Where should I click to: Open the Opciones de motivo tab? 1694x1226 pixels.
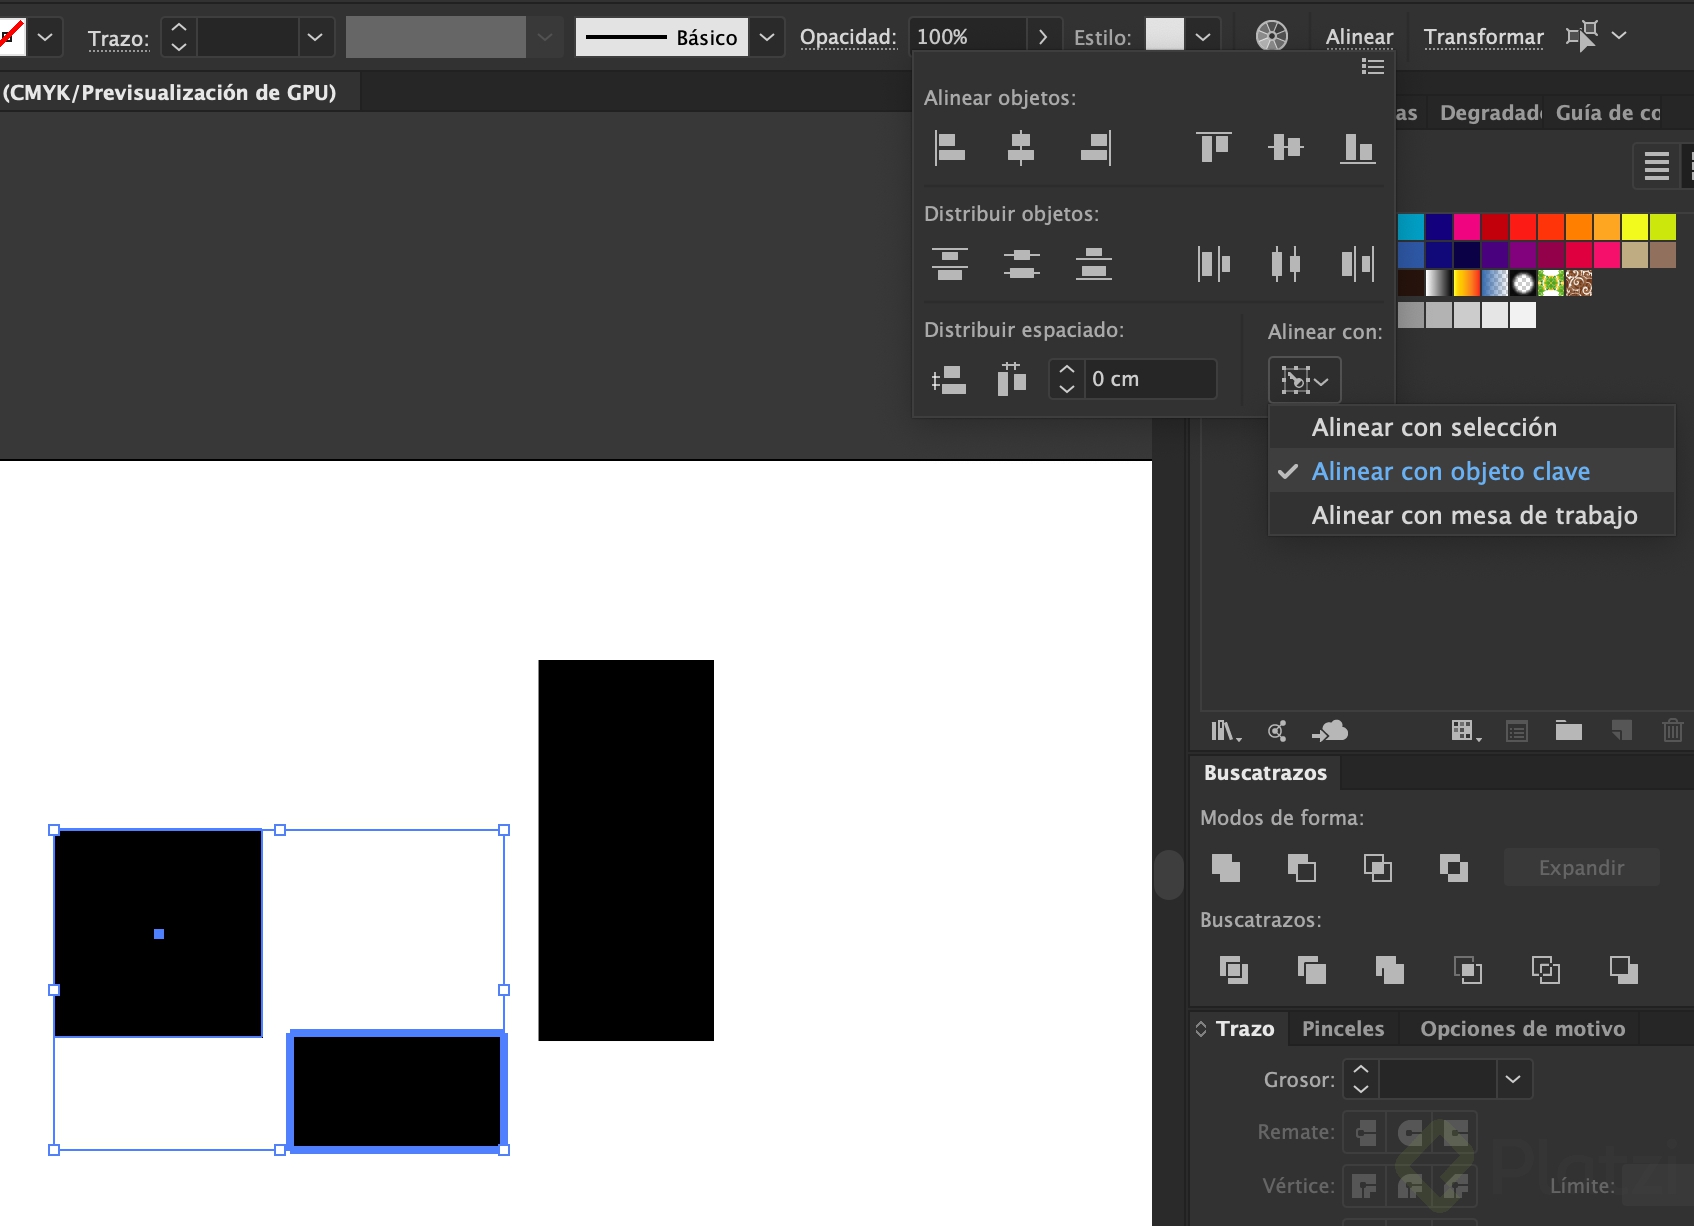coord(1522,1029)
